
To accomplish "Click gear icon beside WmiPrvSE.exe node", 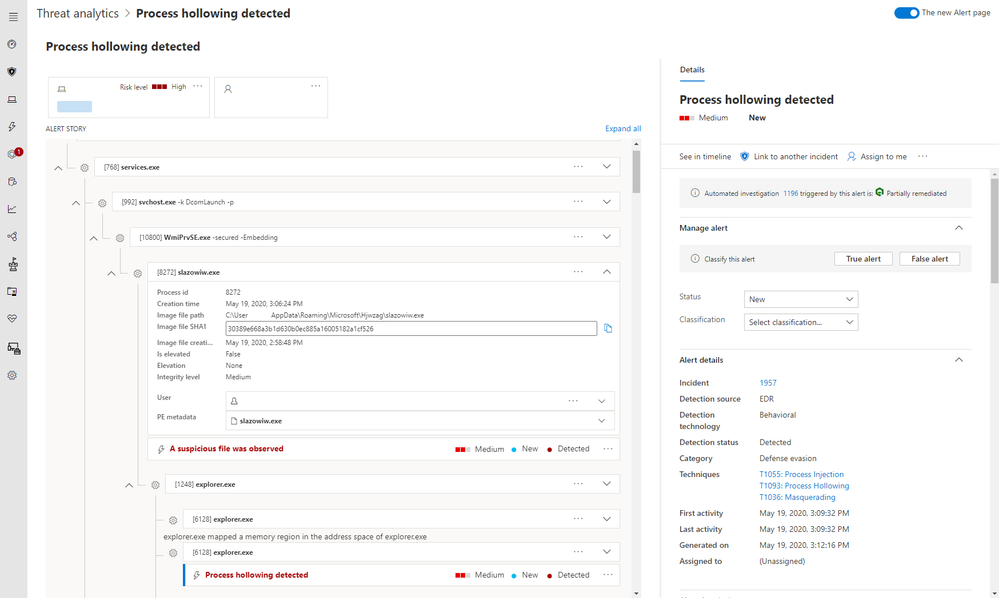I will pos(120,238).
